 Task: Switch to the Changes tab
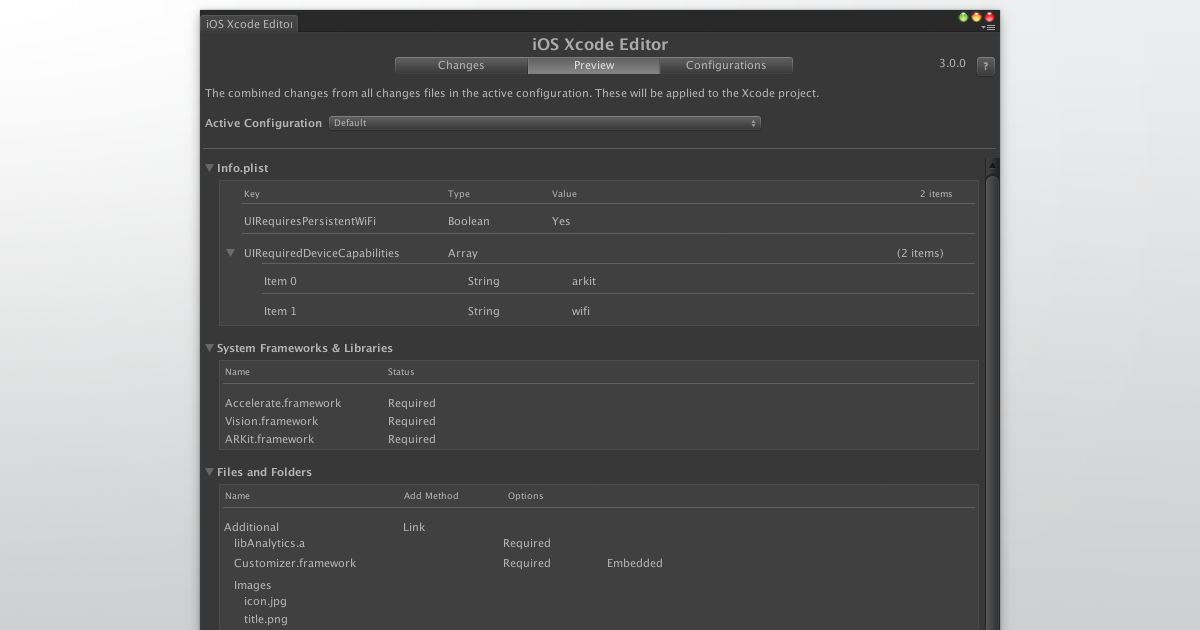pos(461,65)
